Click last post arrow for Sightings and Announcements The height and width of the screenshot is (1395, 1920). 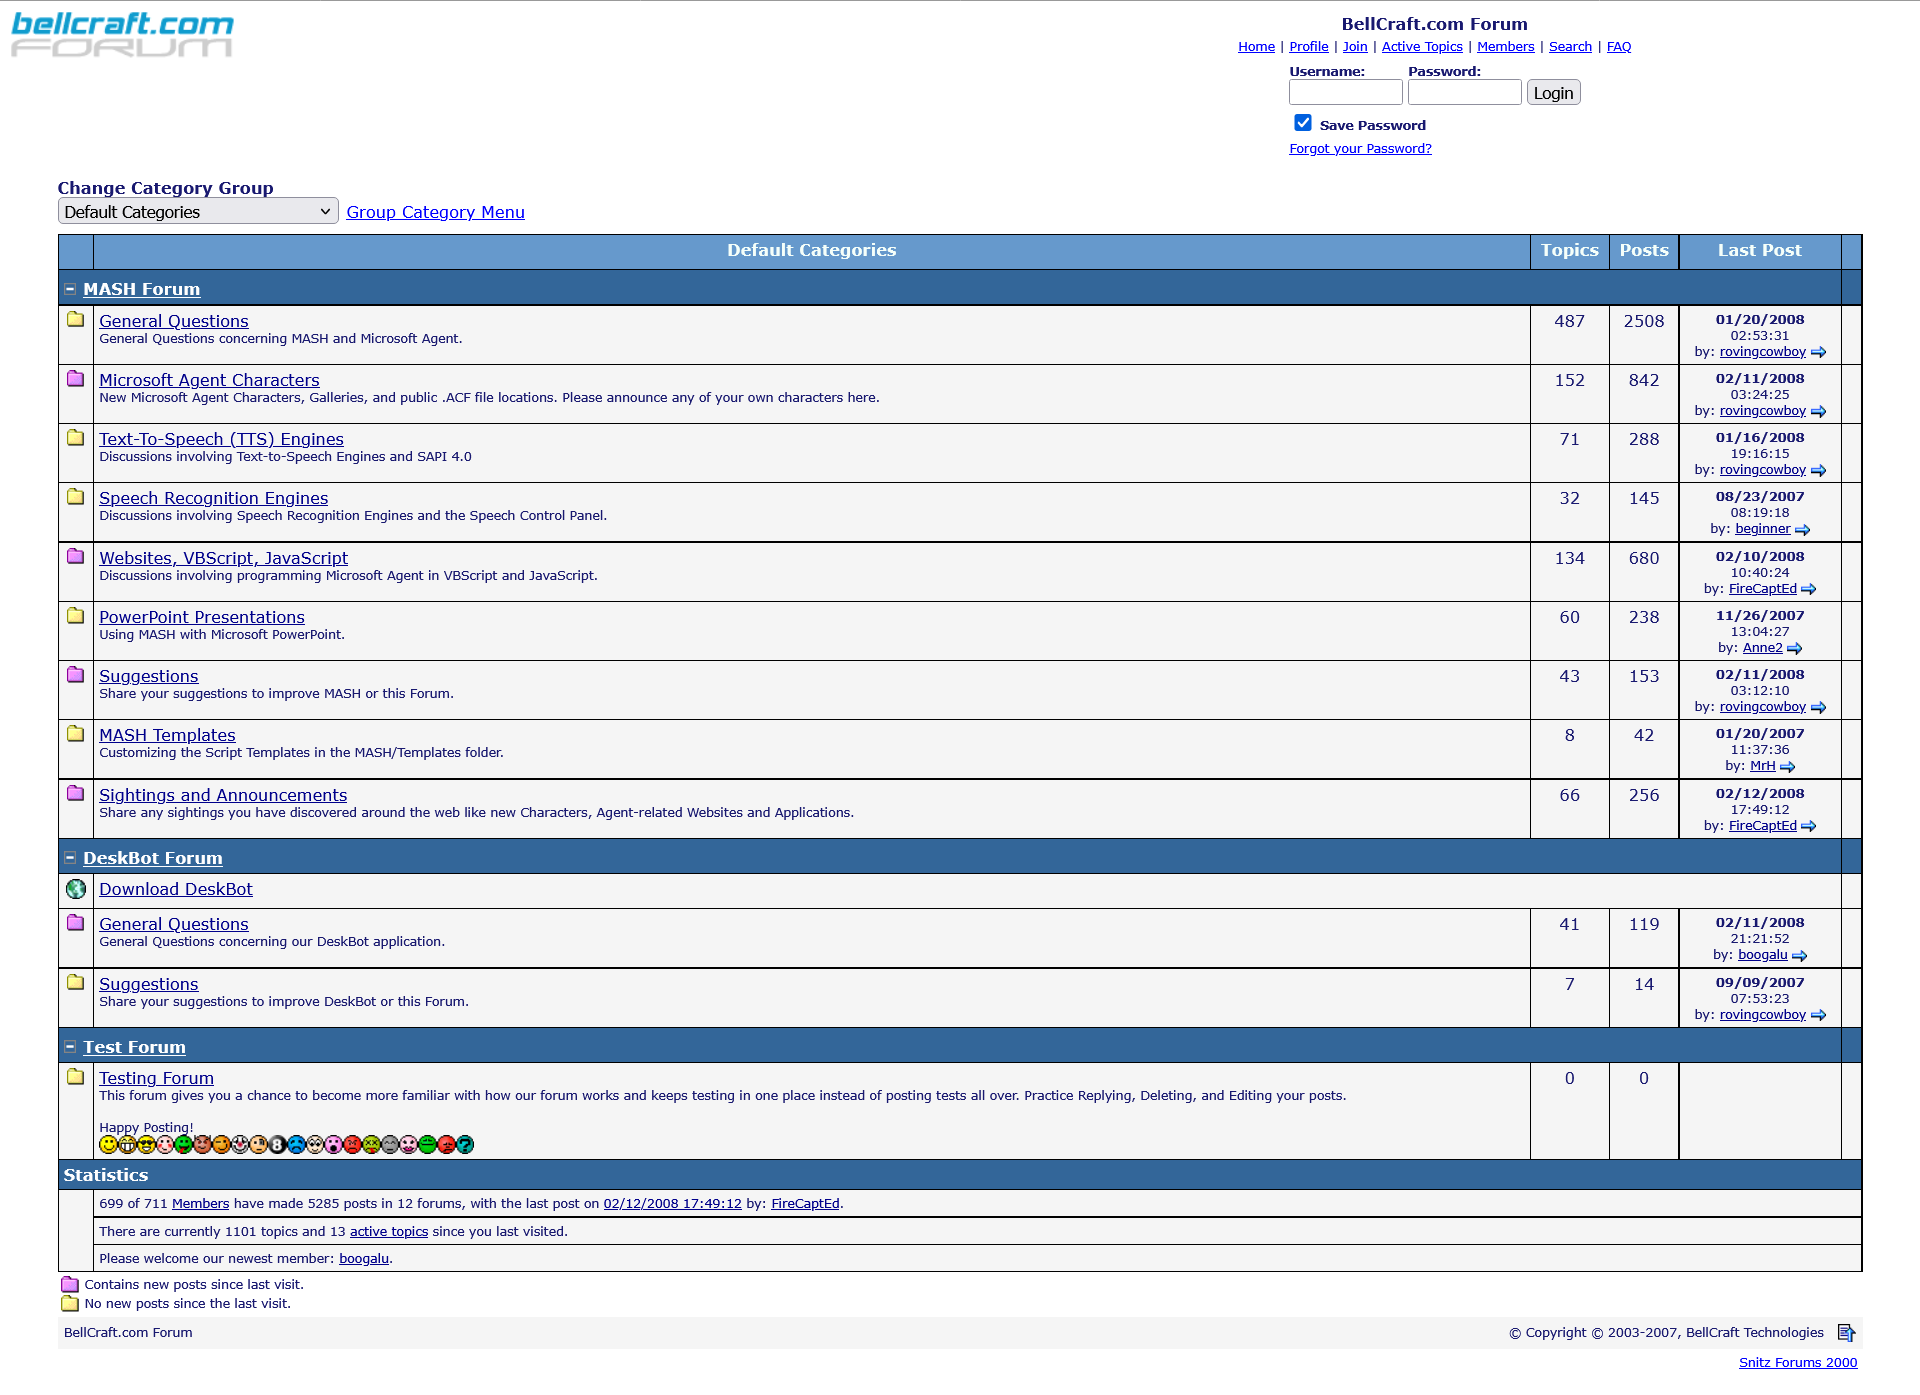(1809, 827)
